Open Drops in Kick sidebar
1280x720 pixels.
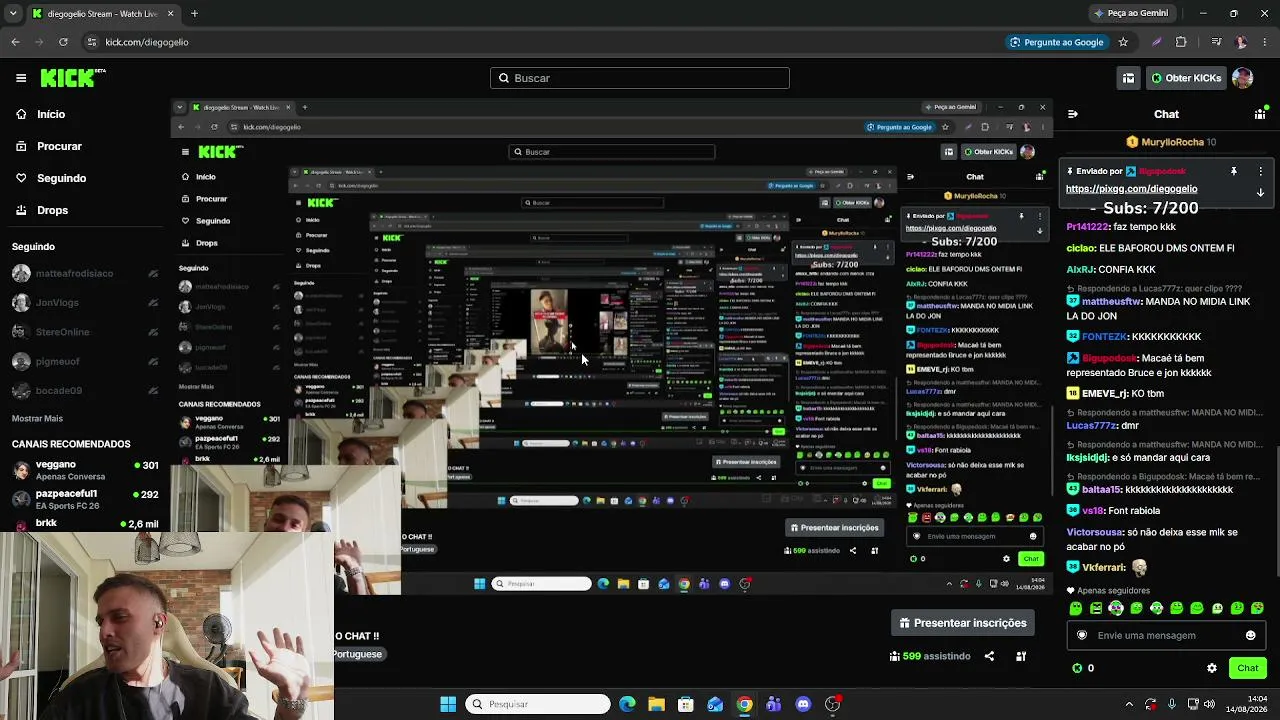click(x=53, y=210)
